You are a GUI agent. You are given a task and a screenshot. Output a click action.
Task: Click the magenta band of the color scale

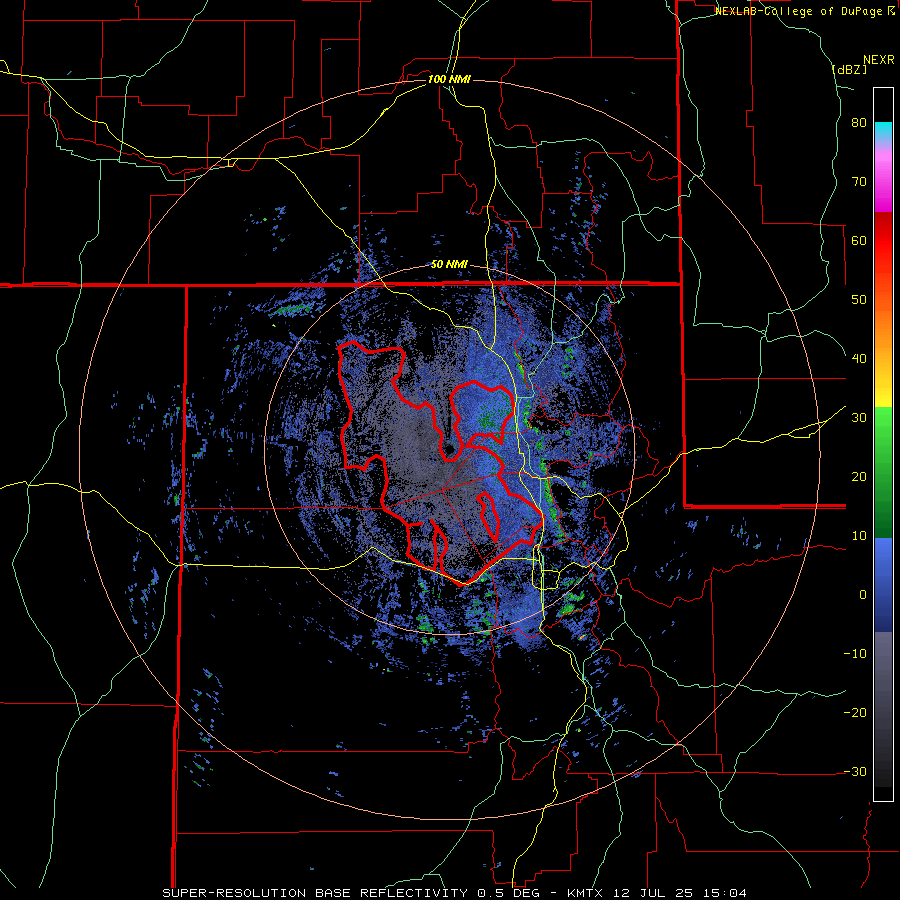[x=883, y=184]
